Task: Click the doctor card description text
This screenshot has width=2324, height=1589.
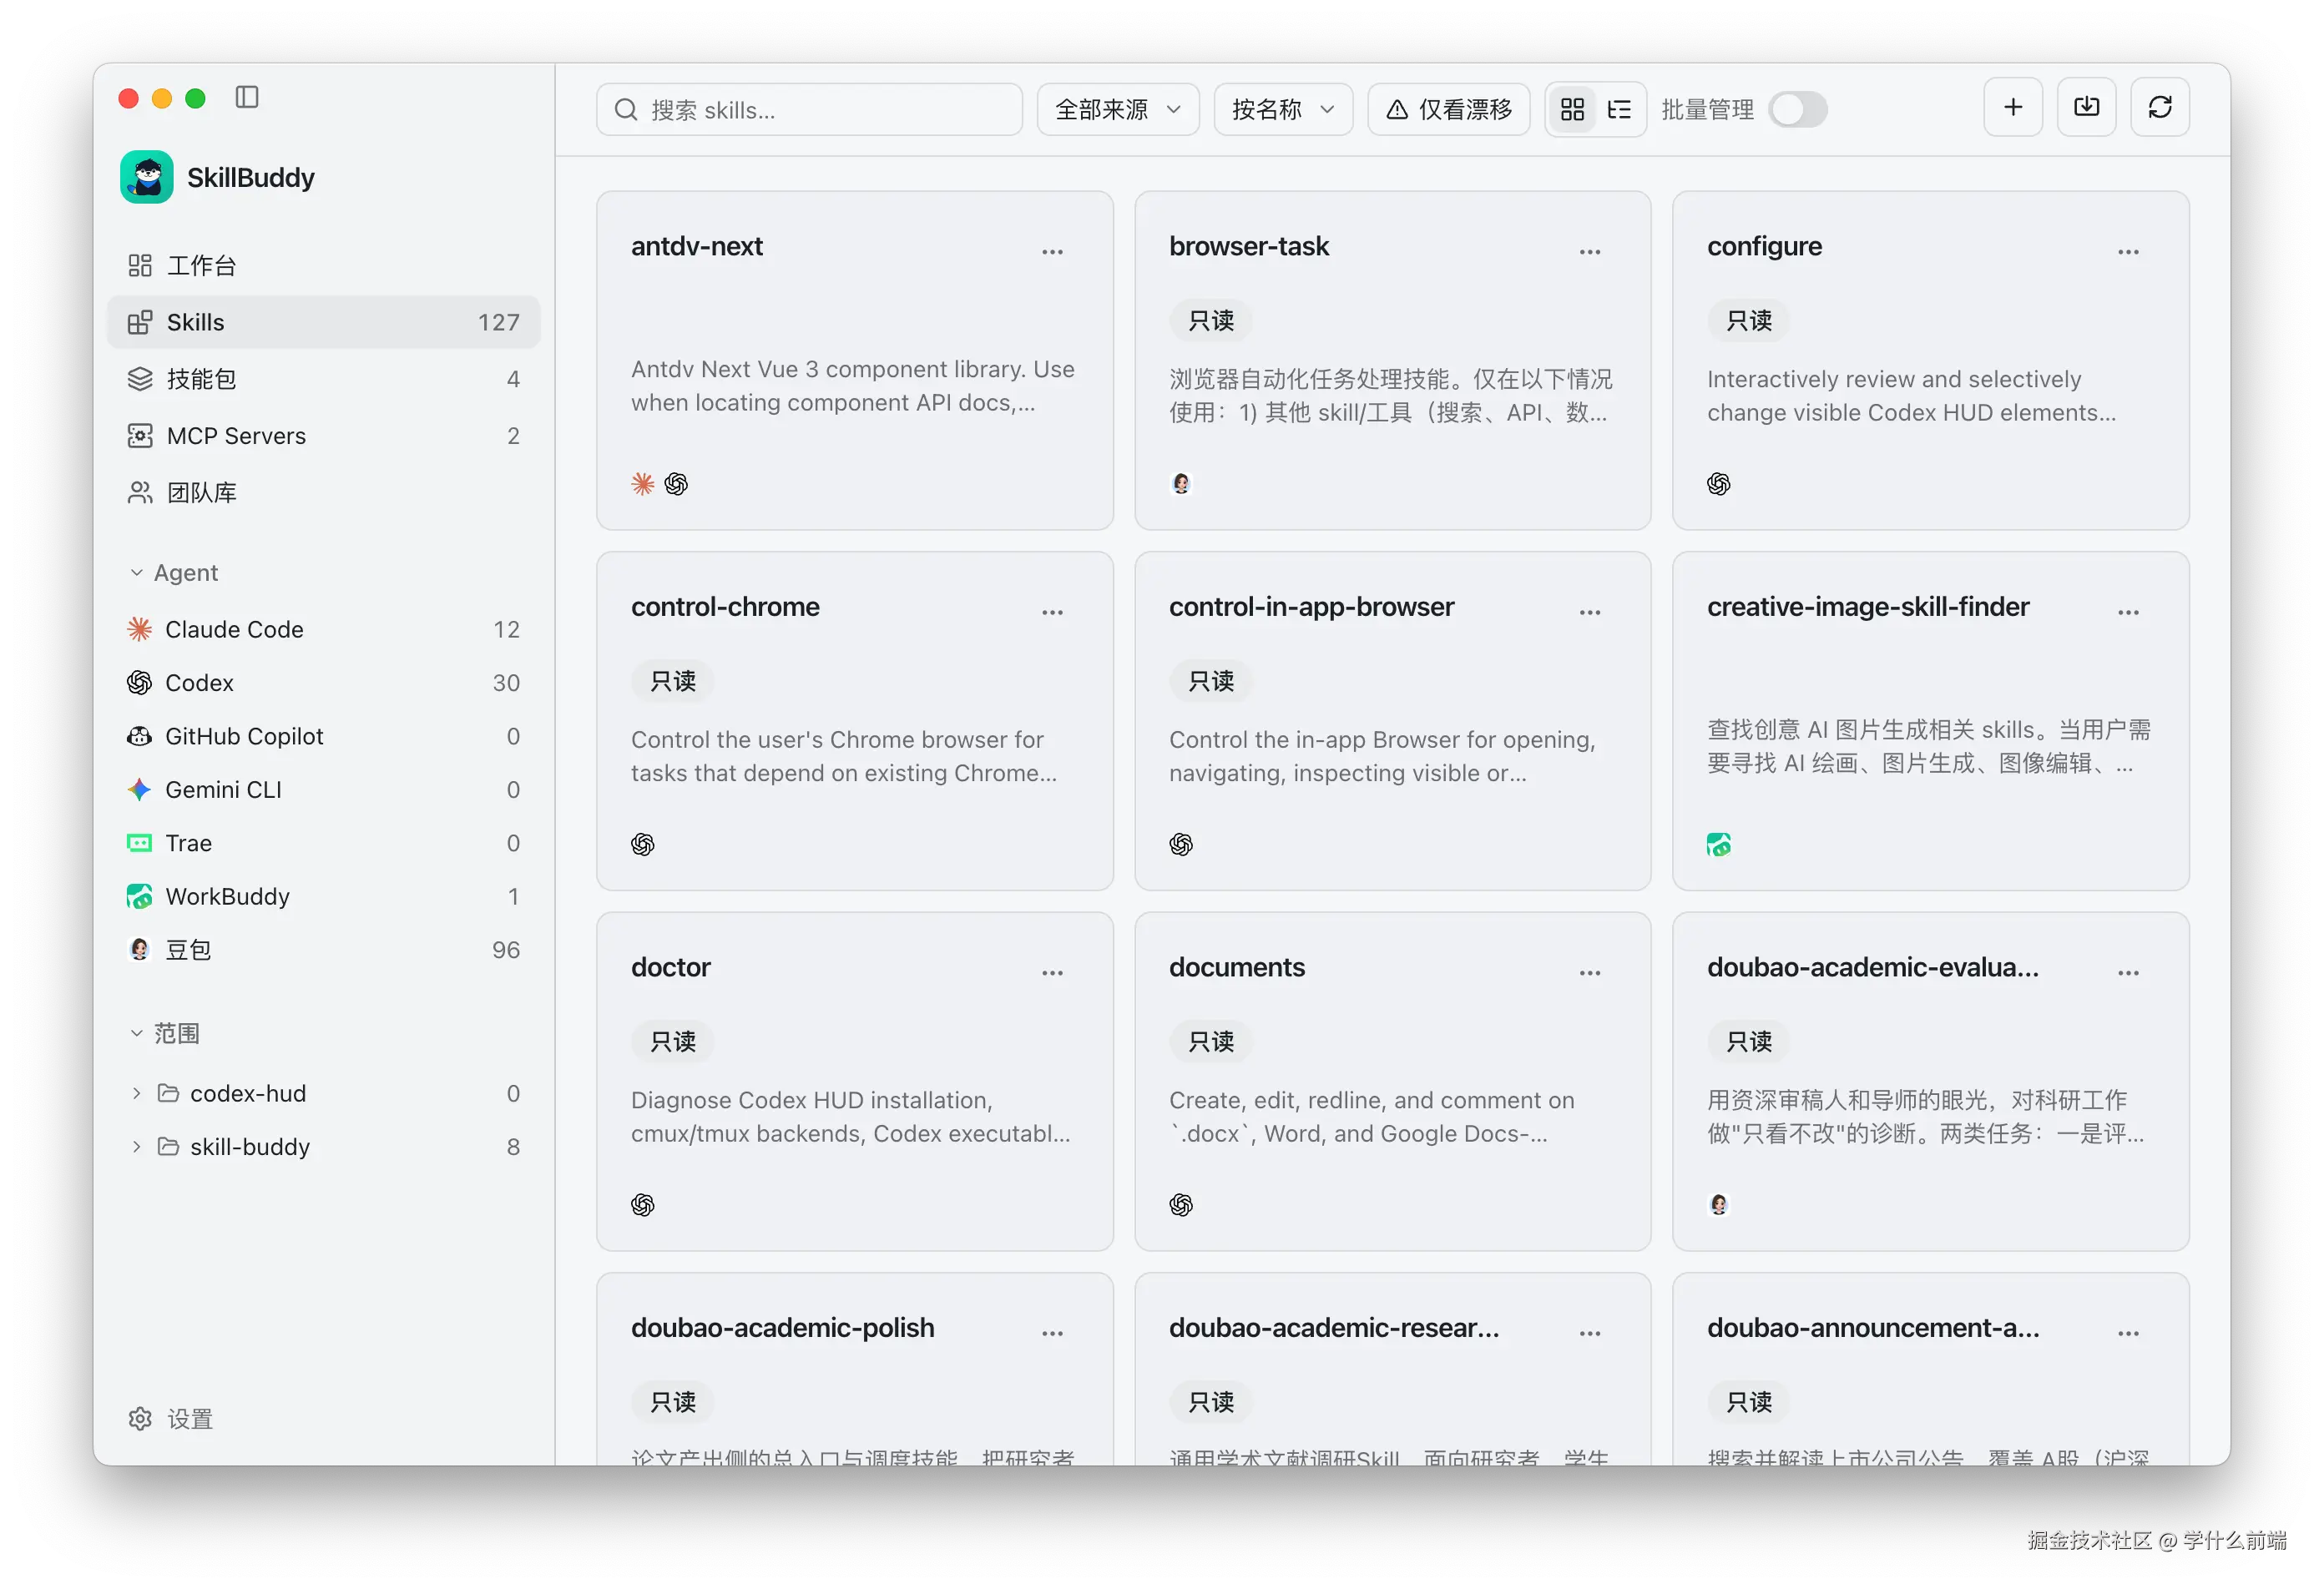Action: pos(850,1117)
